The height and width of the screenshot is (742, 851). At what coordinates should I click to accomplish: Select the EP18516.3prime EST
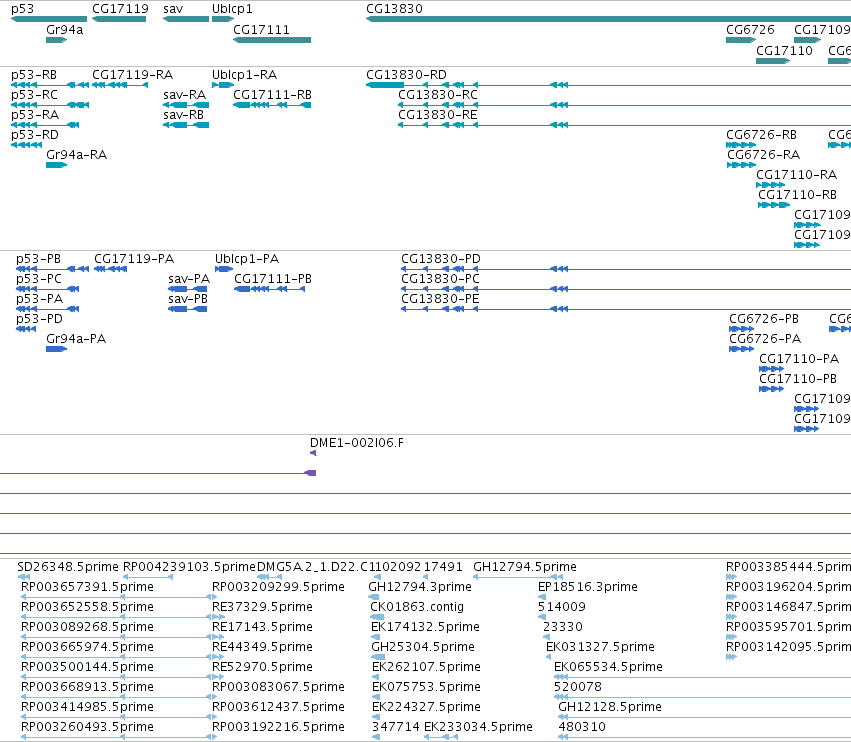542,597
